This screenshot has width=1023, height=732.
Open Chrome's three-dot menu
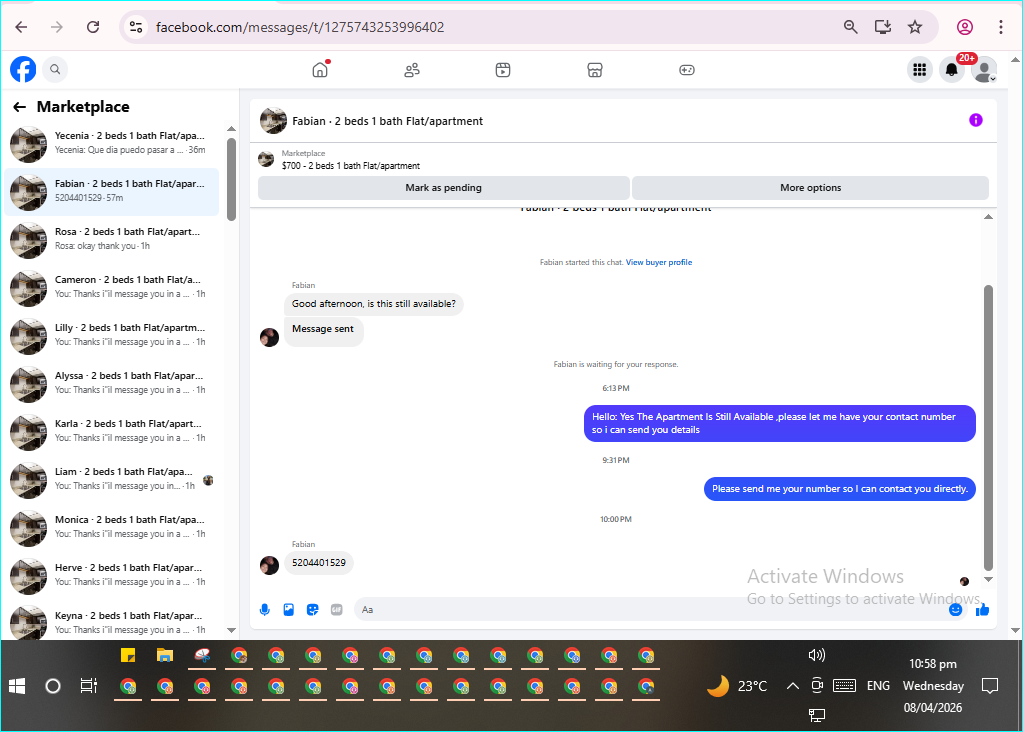point(1001,27)
